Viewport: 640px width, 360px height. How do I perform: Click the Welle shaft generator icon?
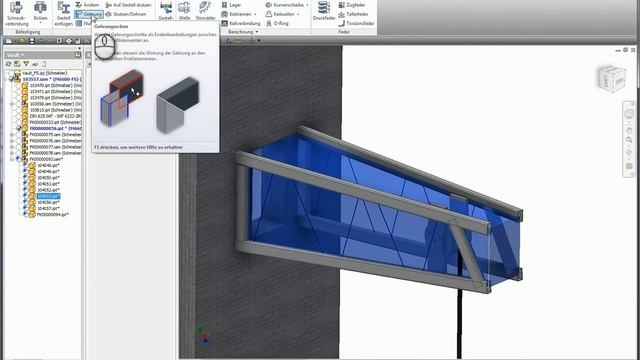click(184, 8)
